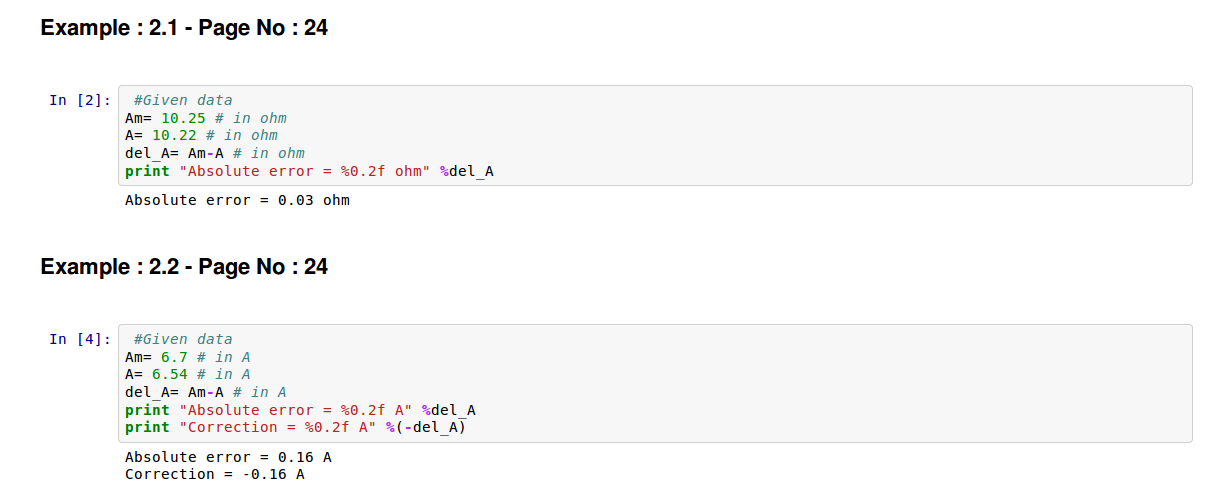The image size is (1227, 500).
Task: Click the output "Absolute error = 0.03 ohm"
Action: (x=237, y=200)
